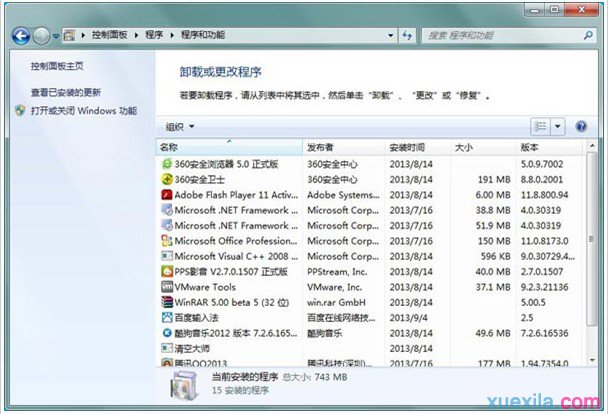608x414 pixels.
Task: Change view with the list view icon
Action: tap(540, 126)
